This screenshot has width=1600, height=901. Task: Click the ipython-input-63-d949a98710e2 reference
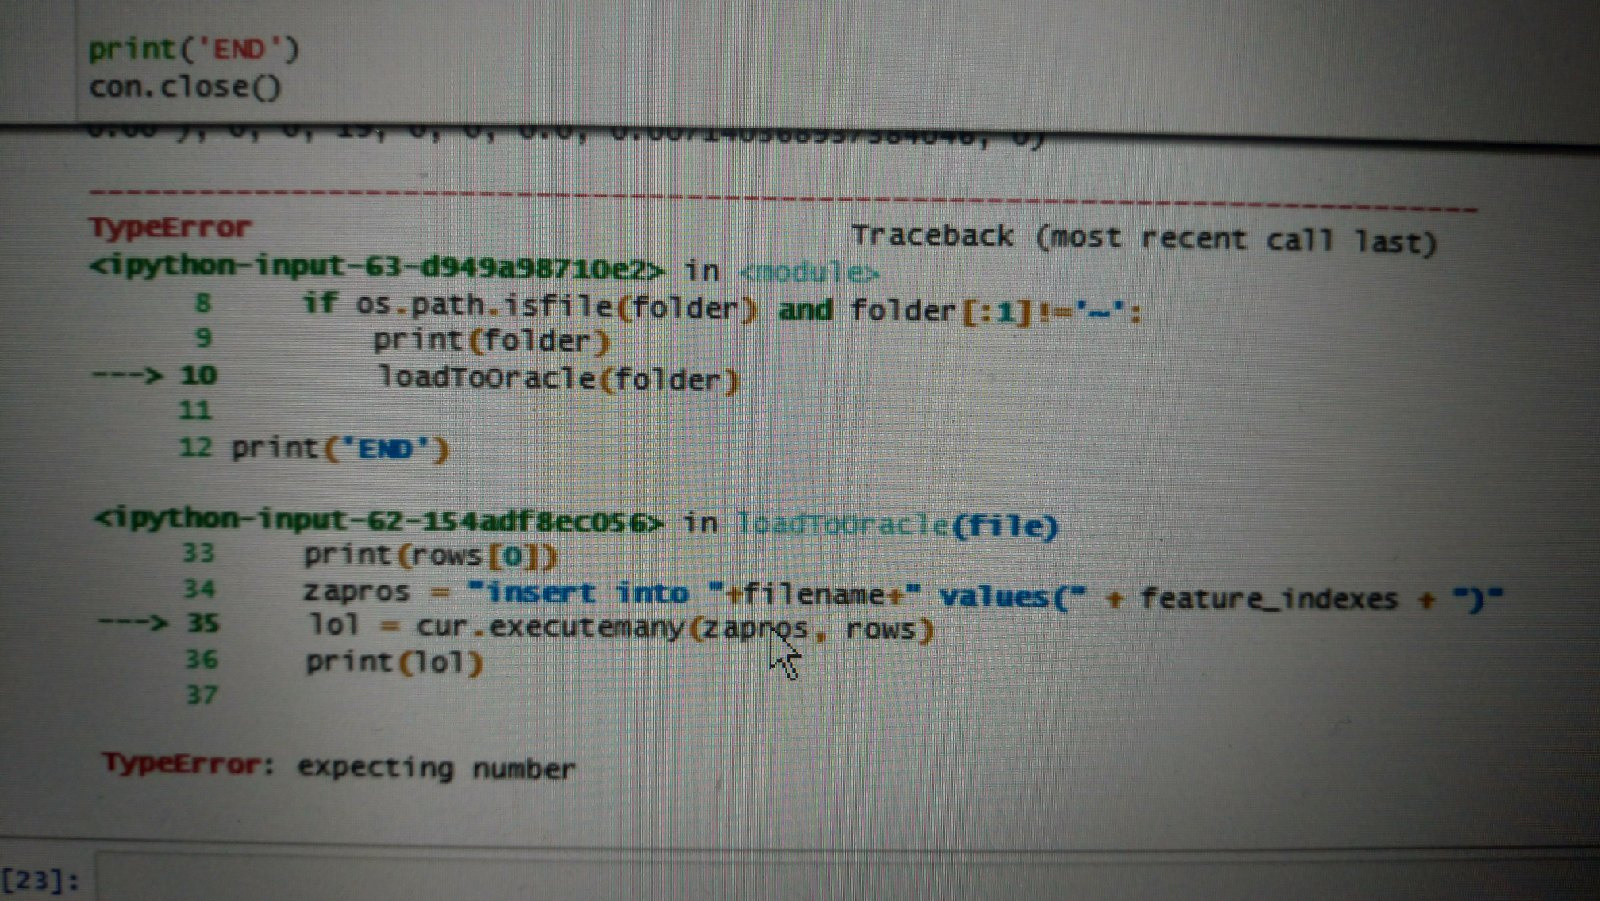coord(377,267)
